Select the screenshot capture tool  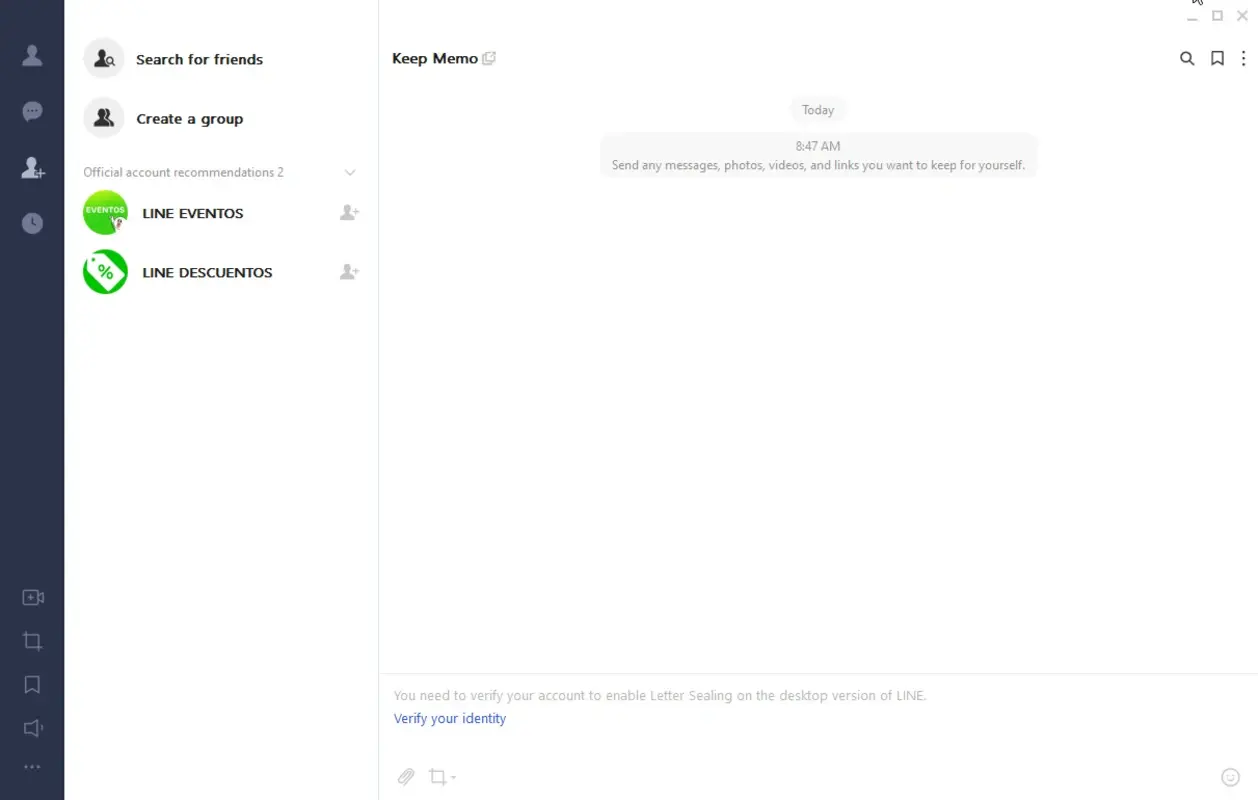436,777
